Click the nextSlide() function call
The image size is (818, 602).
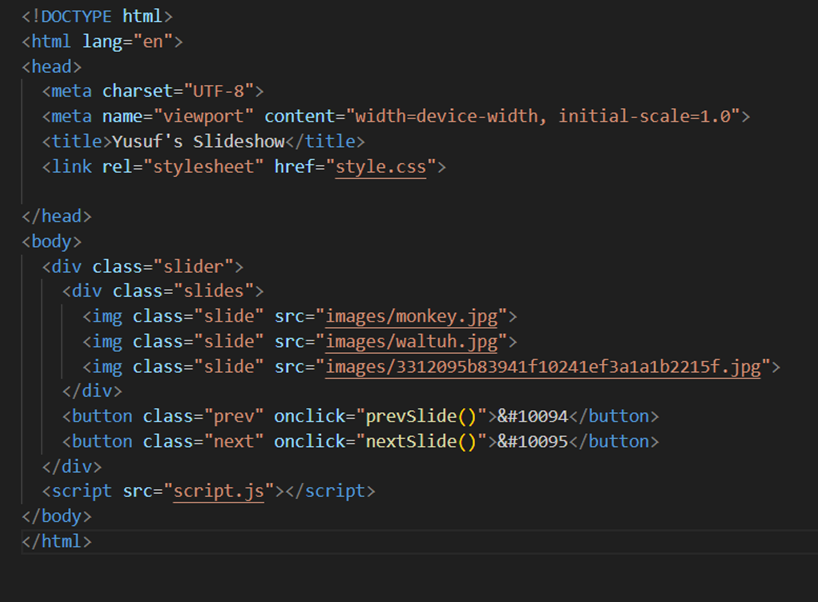click(x=414, y=441)
